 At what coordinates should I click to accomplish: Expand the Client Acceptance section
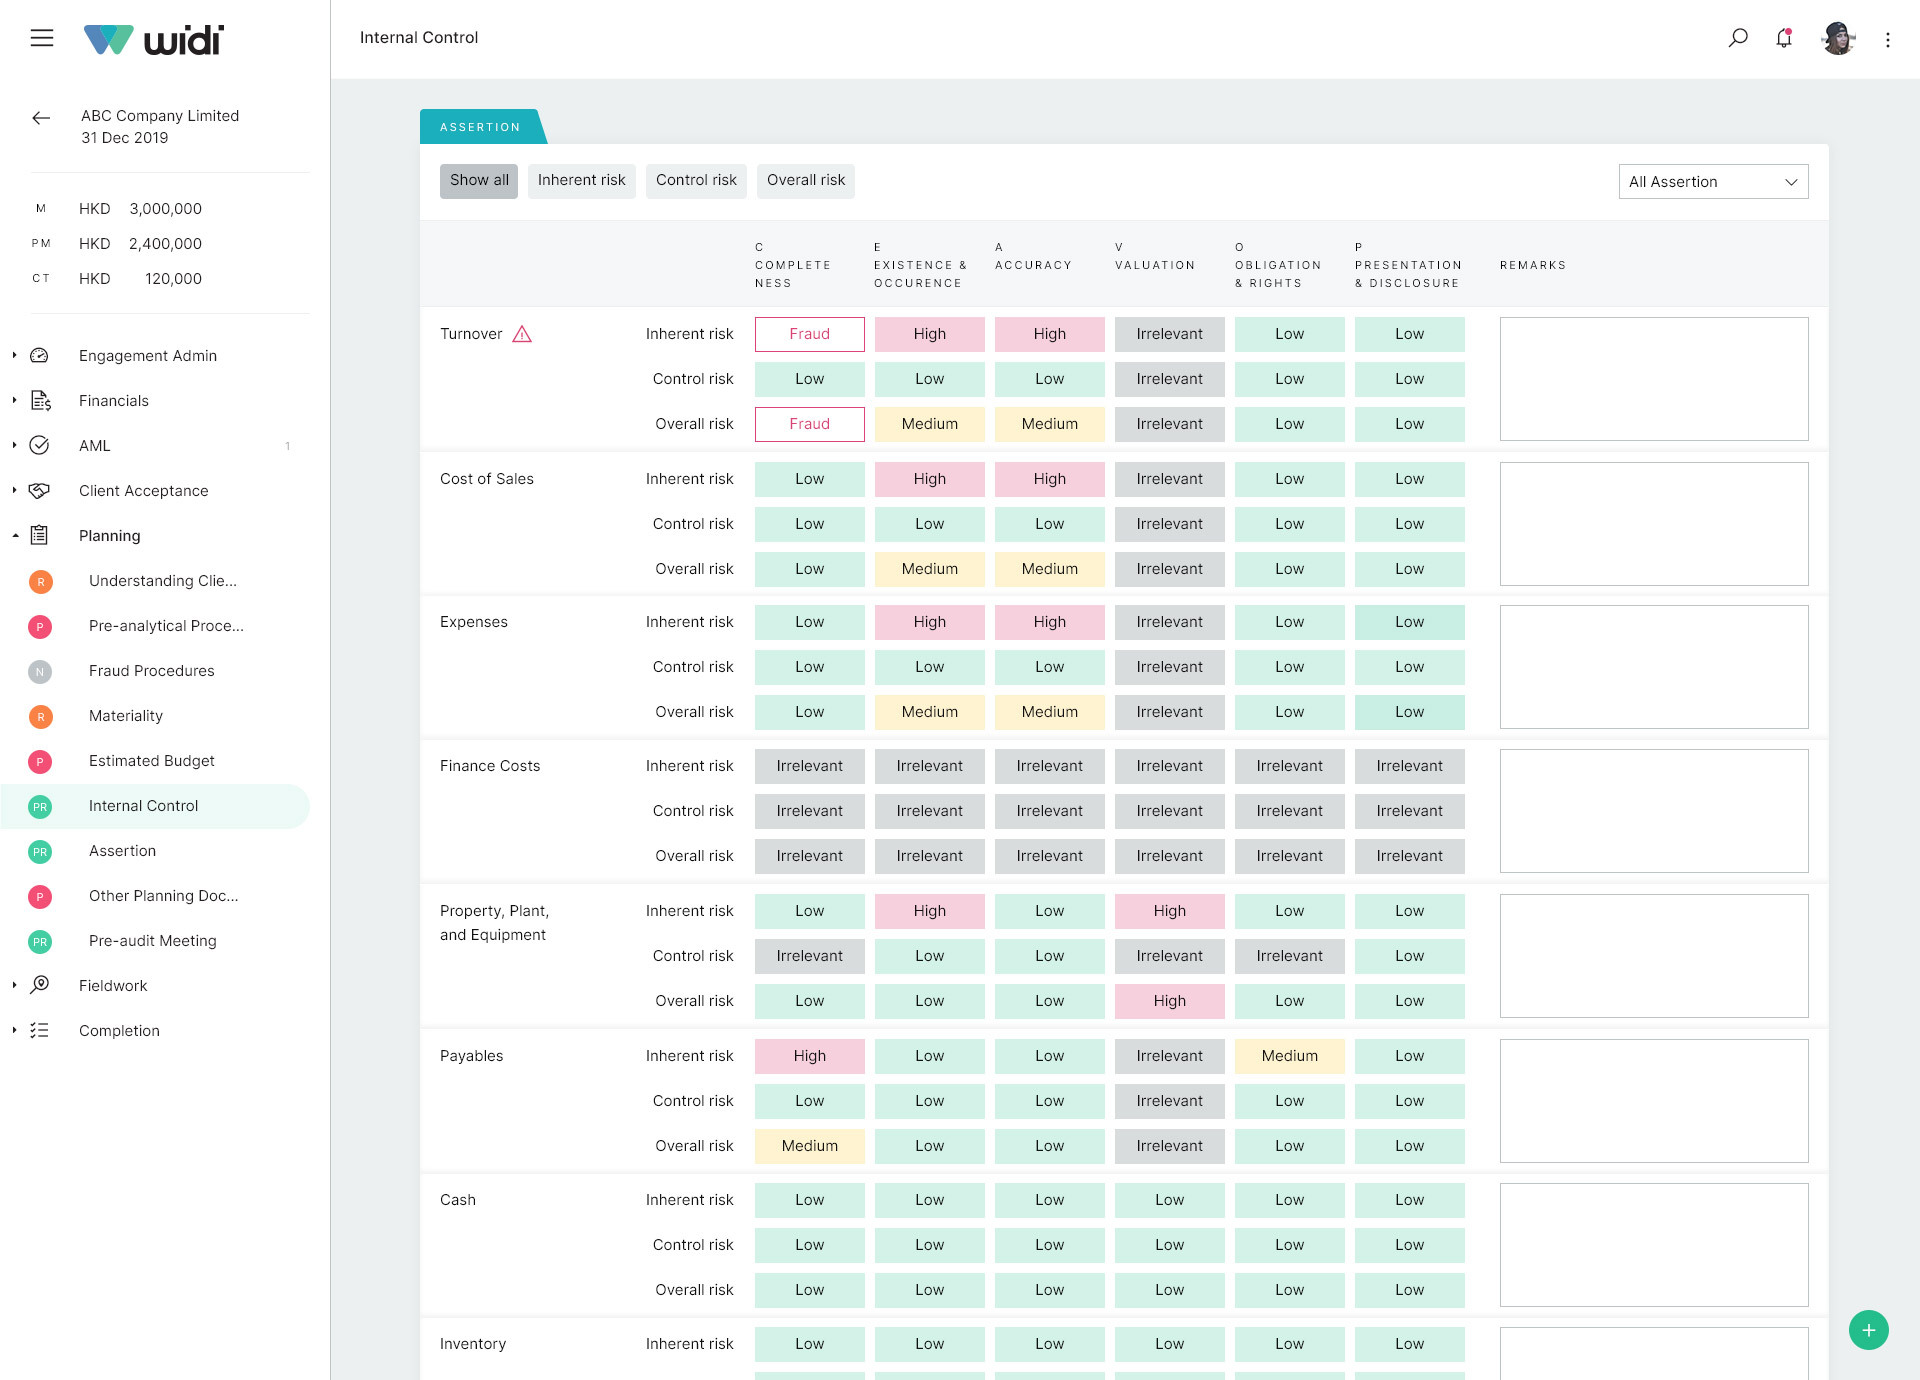click(x=15, y=490)
